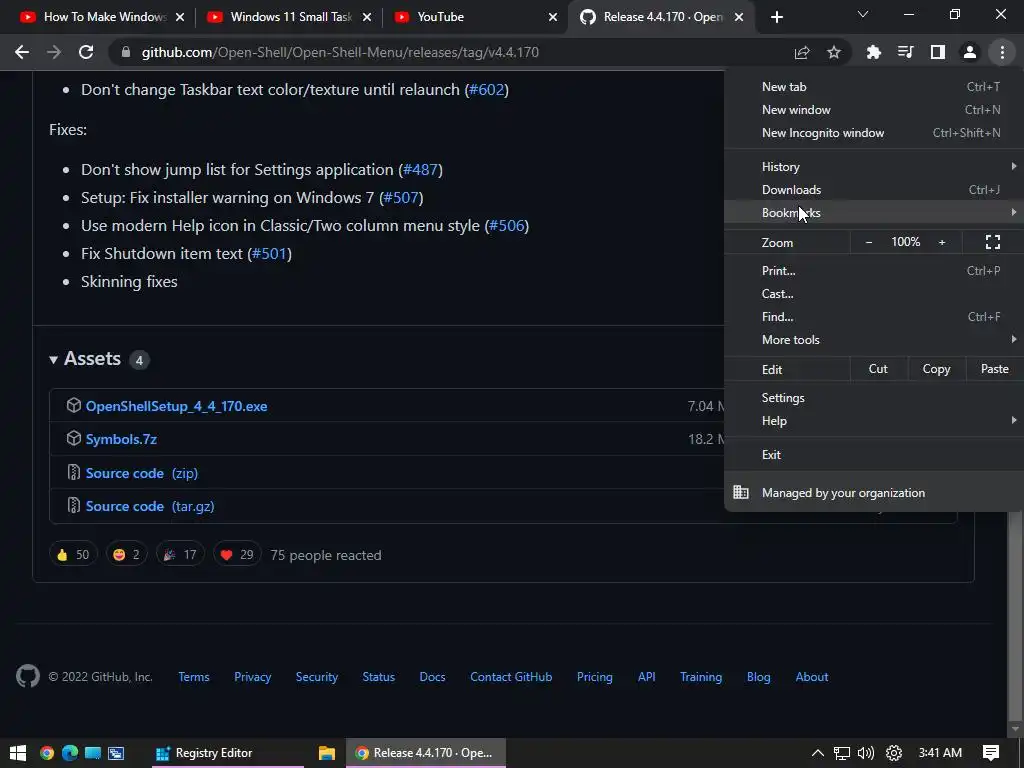Screen dimensions: 1024x768
Task: Download Source code (tar.gz)
Action: pyautogui.click(x=150, y=506)
